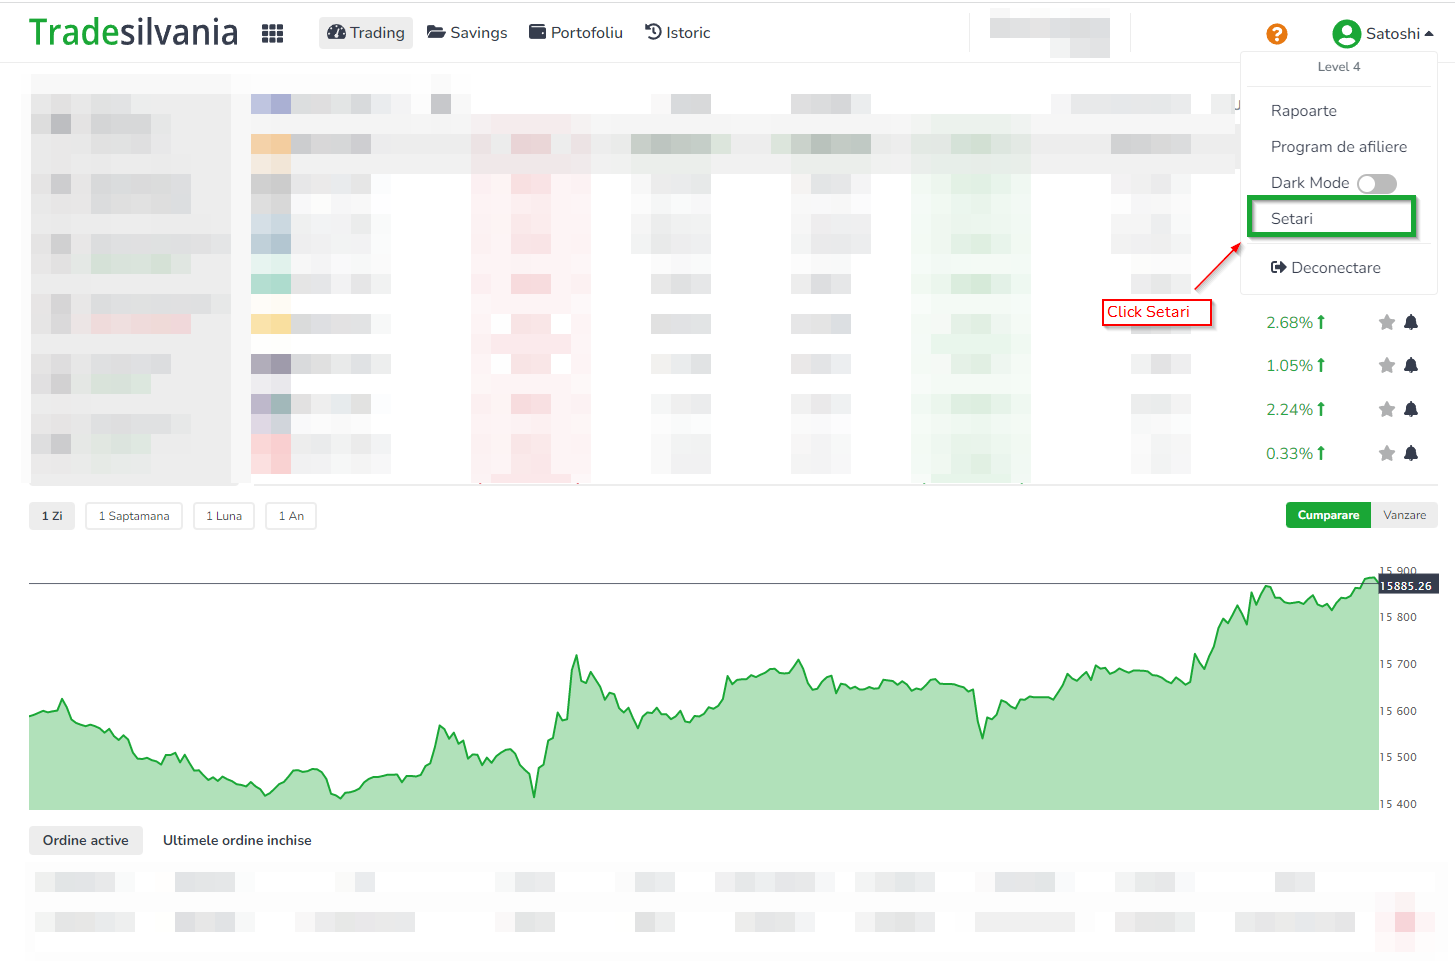Click star icon in 0.33% row
Screen dimensions: 1455x969
pyautogui.click(x=1386, y=453)
